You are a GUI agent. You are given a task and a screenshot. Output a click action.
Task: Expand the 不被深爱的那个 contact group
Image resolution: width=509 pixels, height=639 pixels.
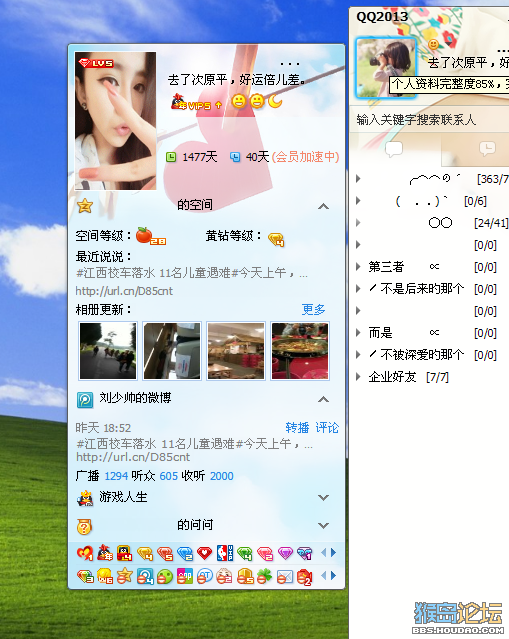358,355
